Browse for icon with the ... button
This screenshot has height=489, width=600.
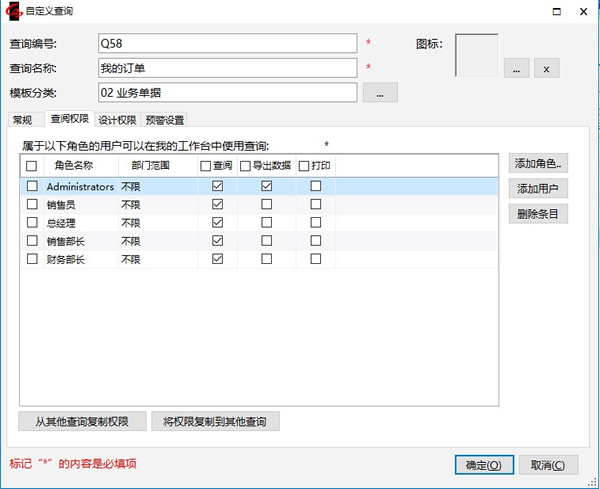tap(515, 68)
